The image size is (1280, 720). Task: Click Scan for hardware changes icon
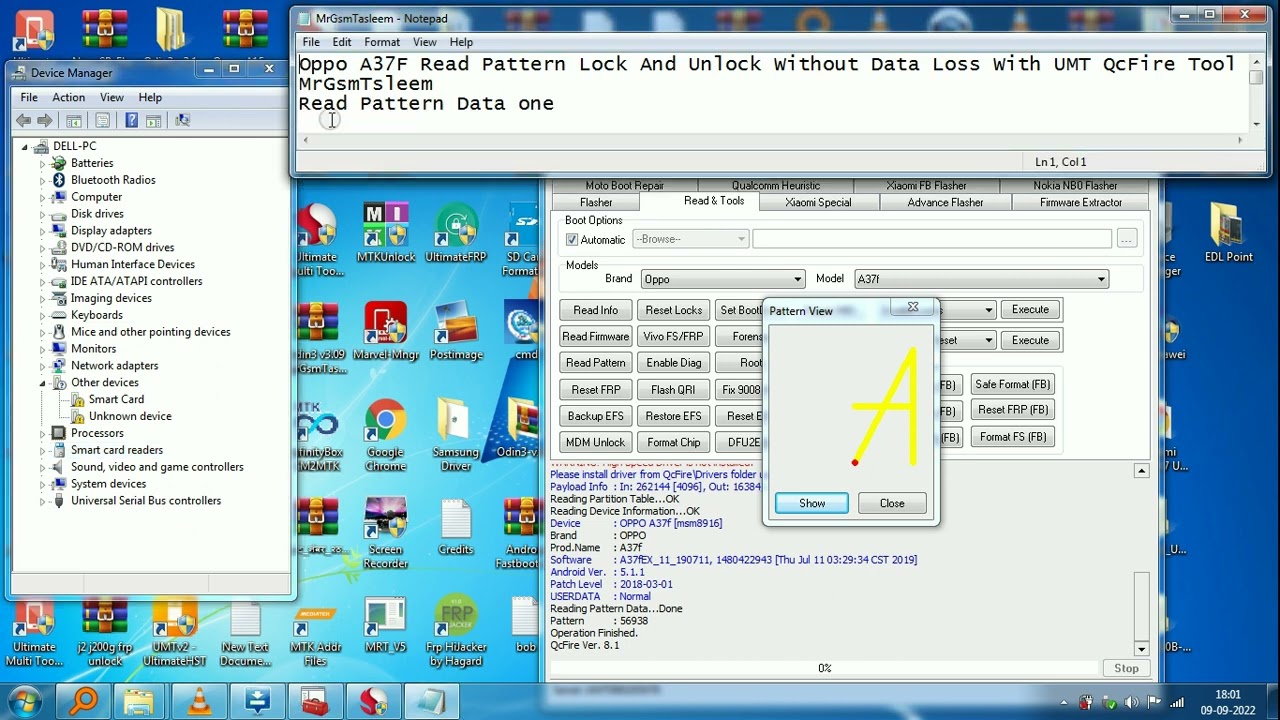point(182,120)
